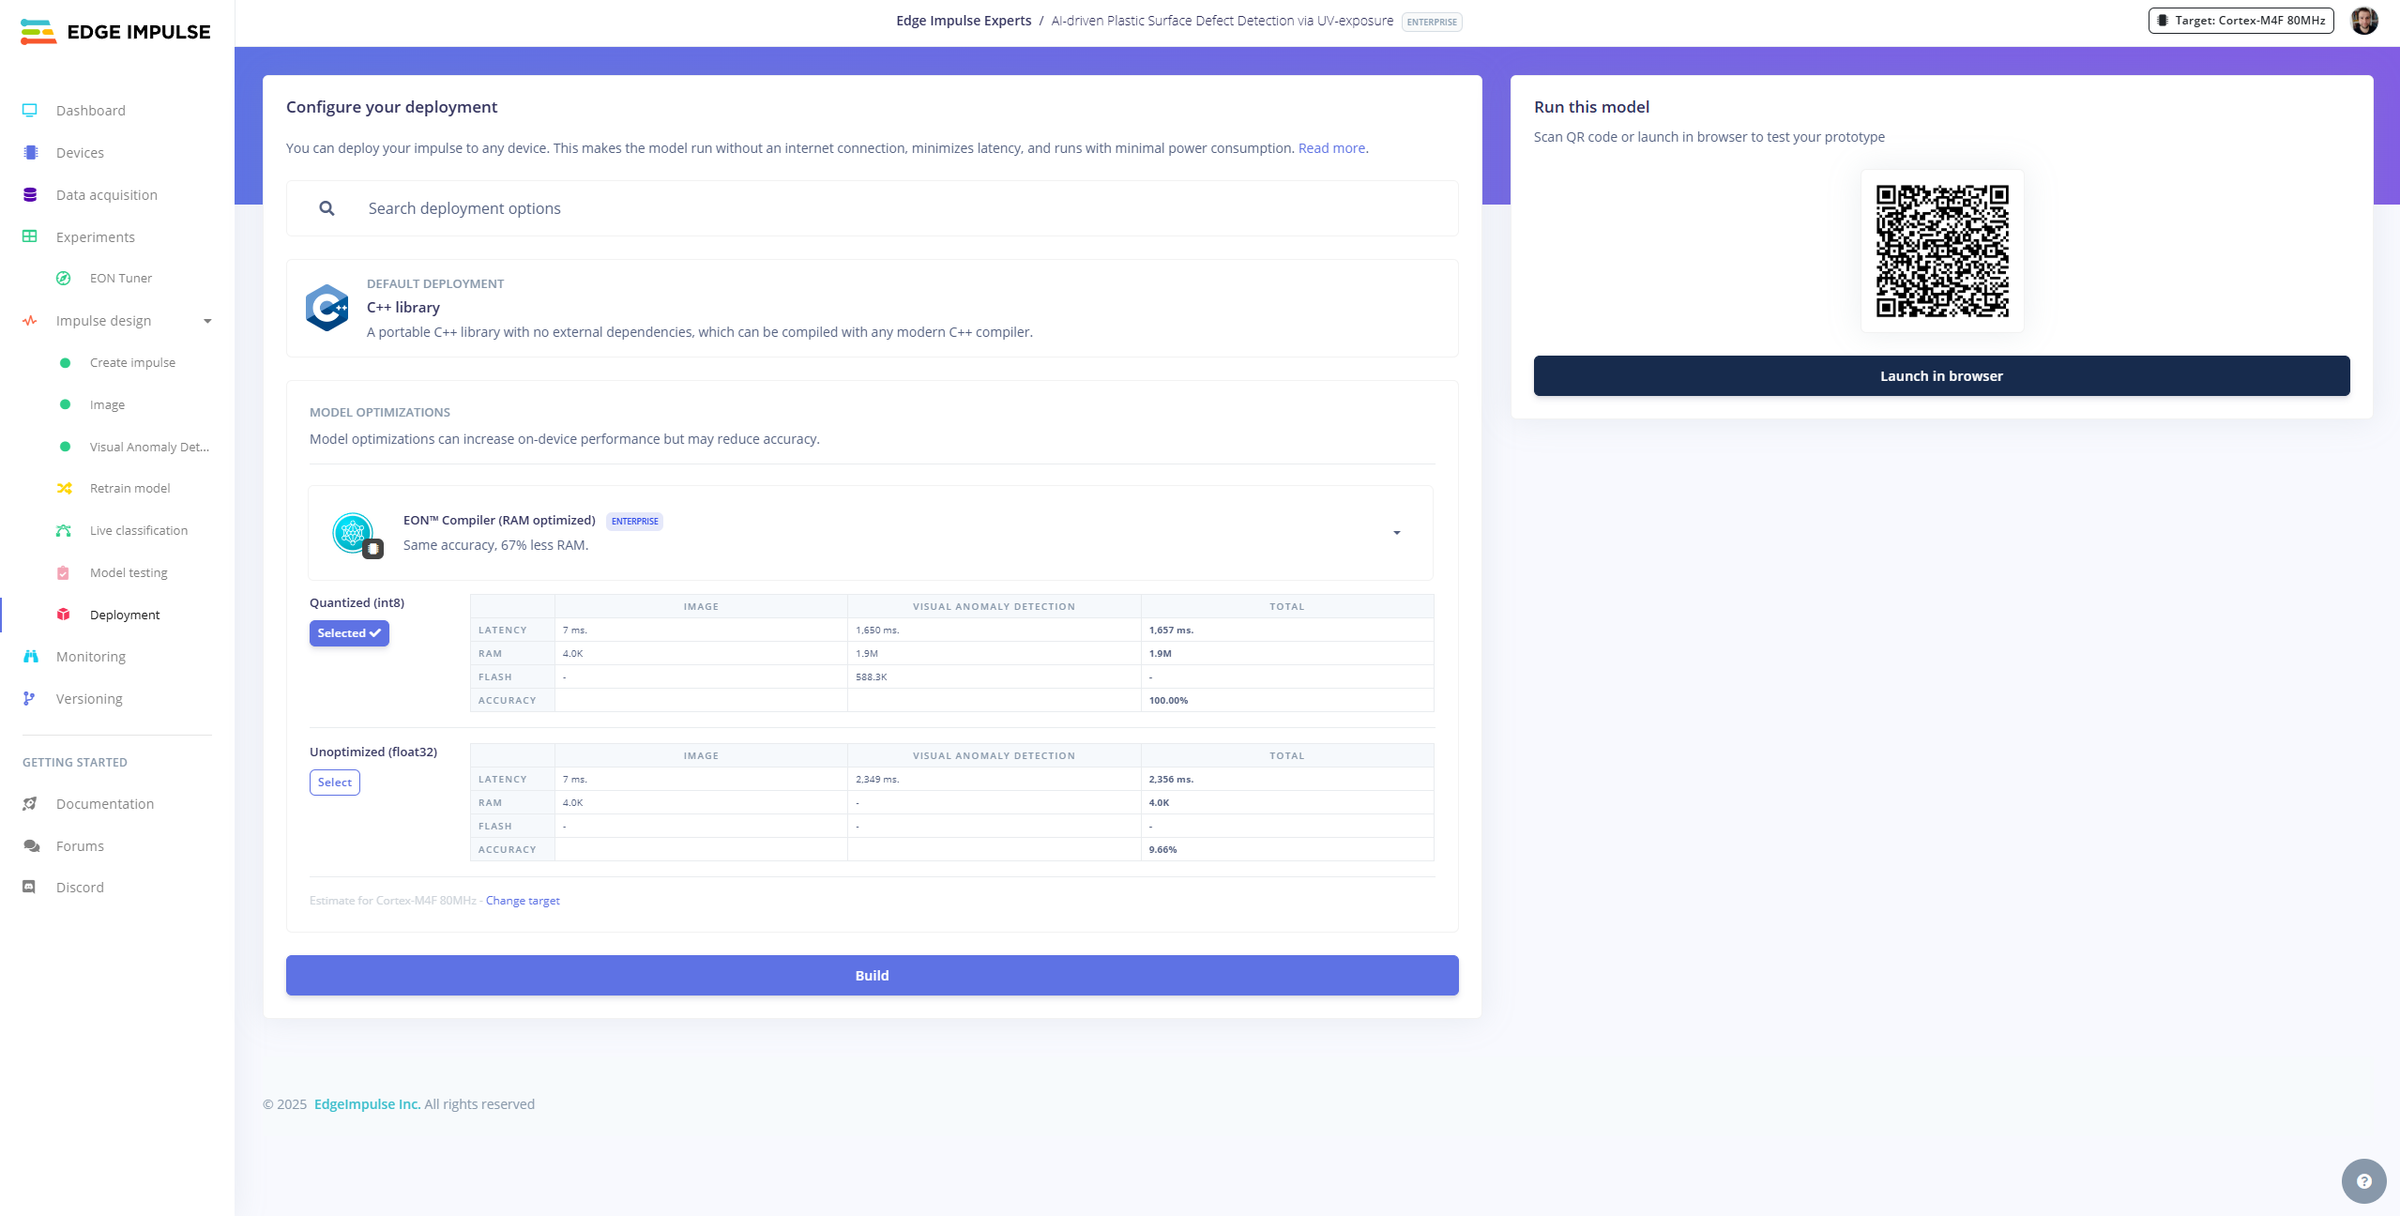Viewport: 2400px width, 1216px height.
Task: Click the Build button
Action: click(872, 975)
